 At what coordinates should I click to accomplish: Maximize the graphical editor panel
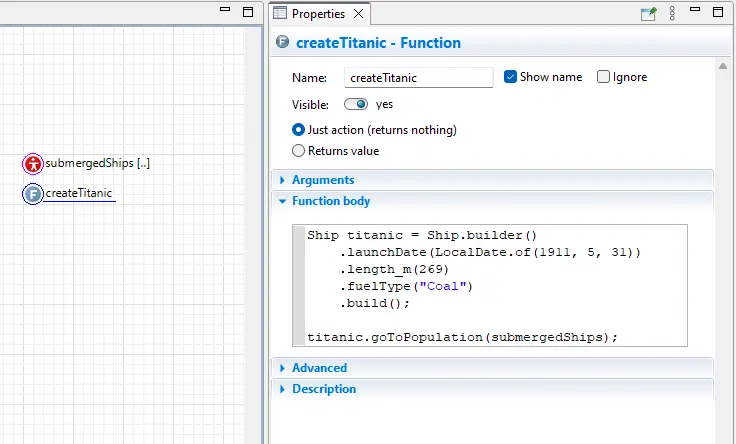pyautogui.click(x=248, y=12)
